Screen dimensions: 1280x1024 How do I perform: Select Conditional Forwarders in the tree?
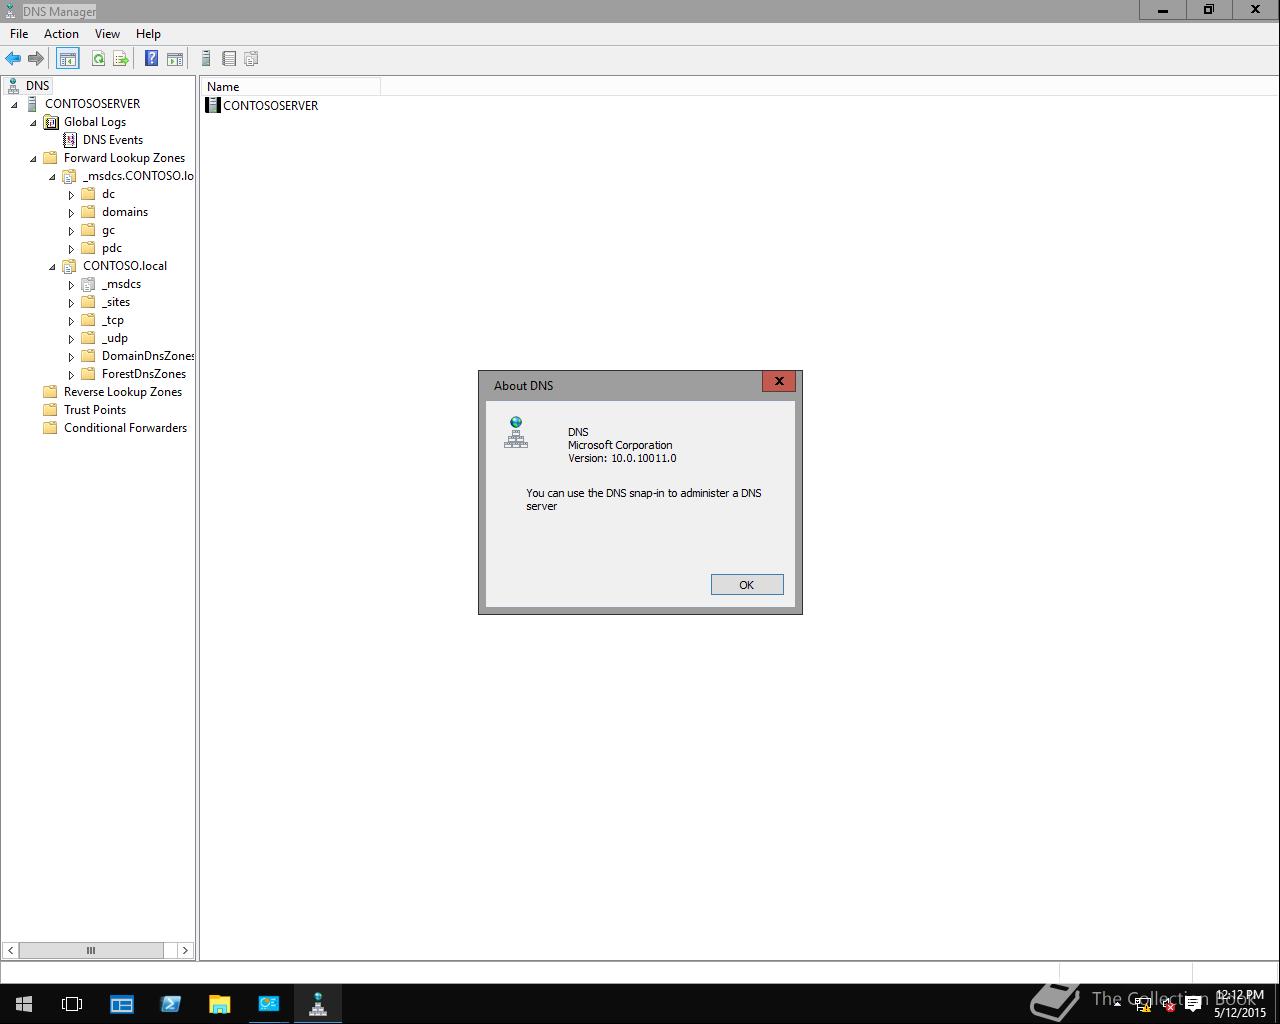125,428
